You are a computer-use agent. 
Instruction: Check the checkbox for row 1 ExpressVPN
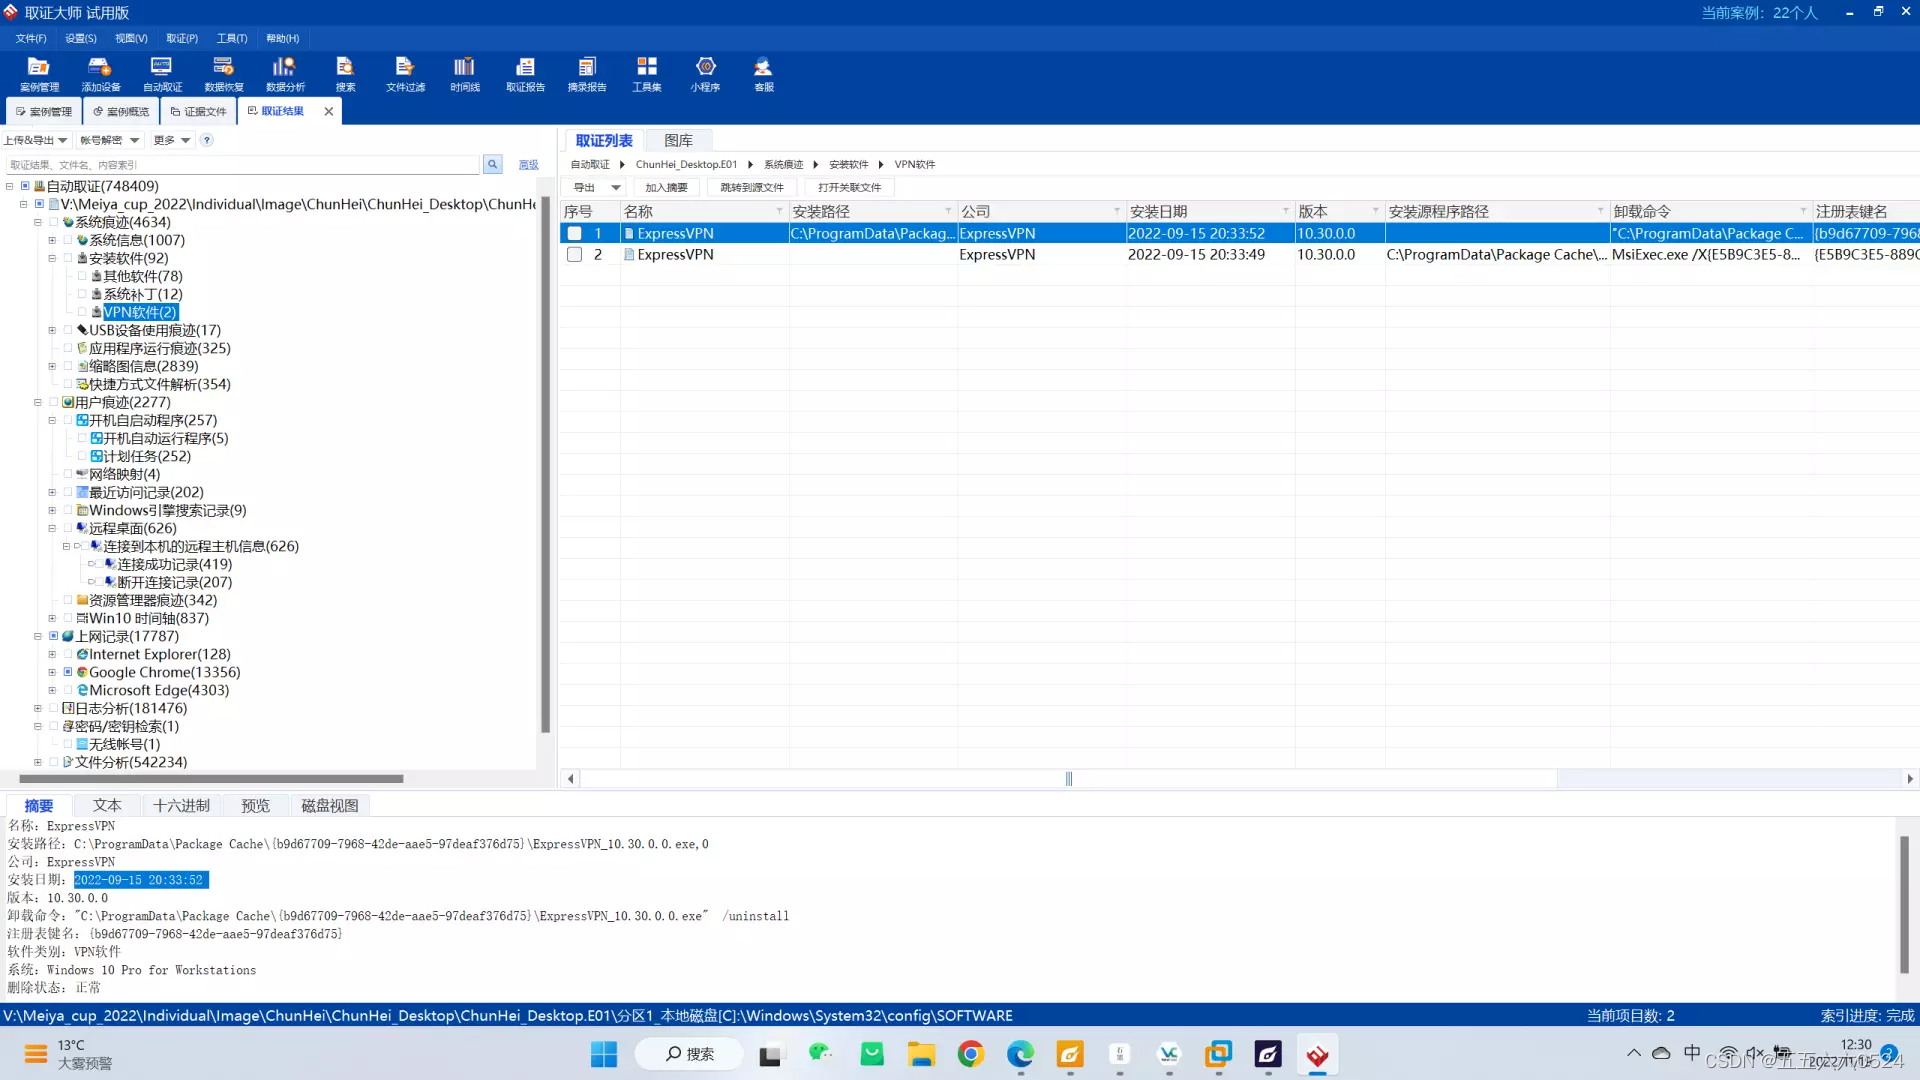click(x=575, y=233)
